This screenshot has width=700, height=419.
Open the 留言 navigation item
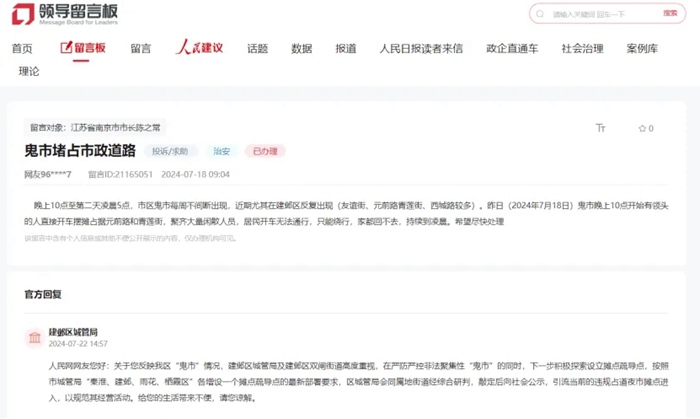click(x=141, y=48)
